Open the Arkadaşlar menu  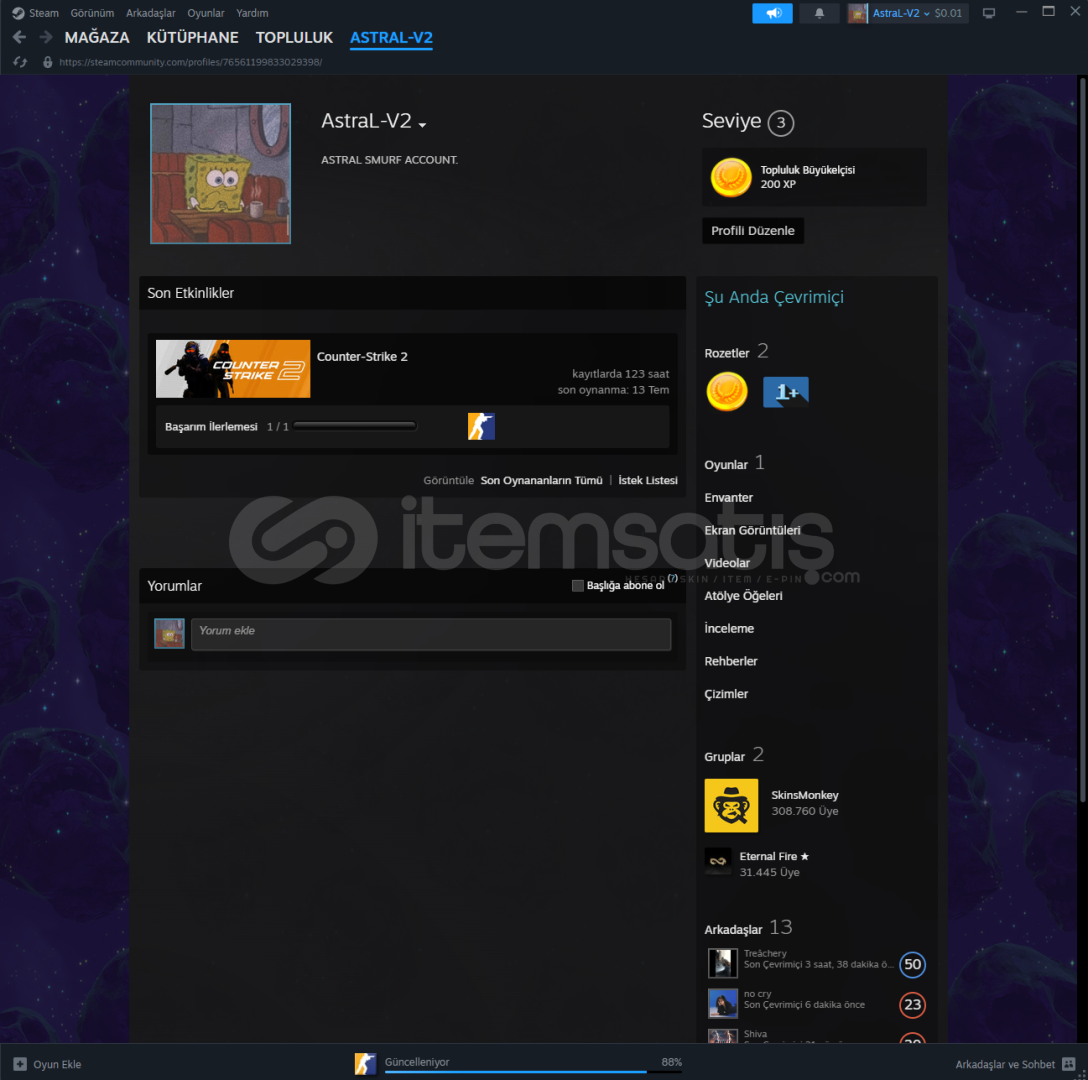[151, 13]
